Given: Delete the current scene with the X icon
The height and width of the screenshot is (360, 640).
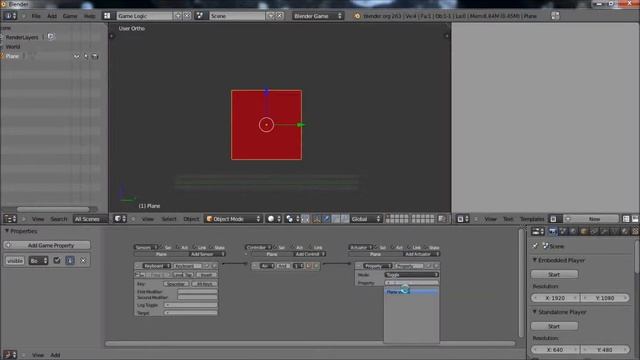Looking at the screenshot, I should click(x=280, y=16).
